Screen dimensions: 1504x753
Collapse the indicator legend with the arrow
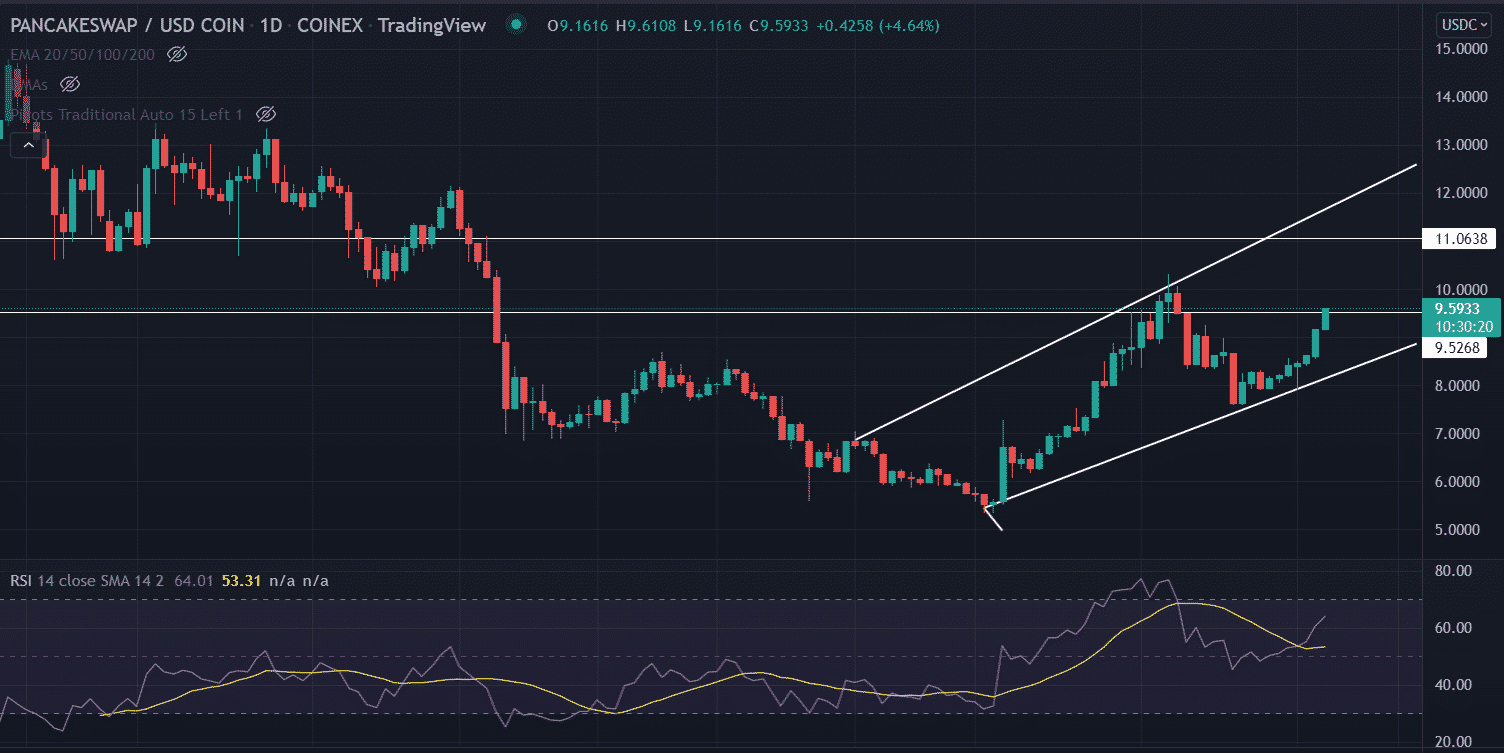click(28, 145)
